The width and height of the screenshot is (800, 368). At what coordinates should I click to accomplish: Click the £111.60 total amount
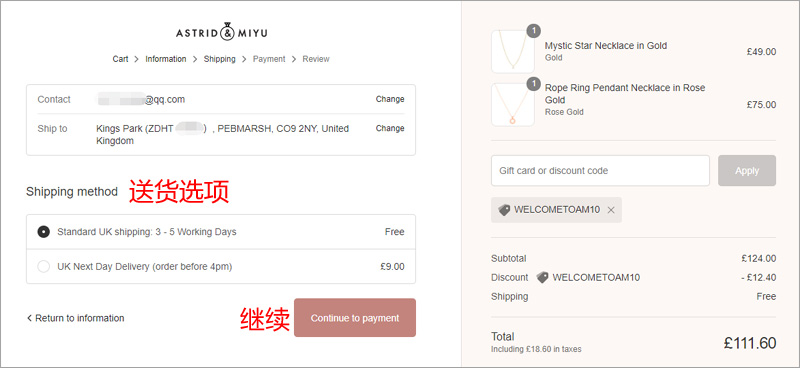[x=749, y=343]
